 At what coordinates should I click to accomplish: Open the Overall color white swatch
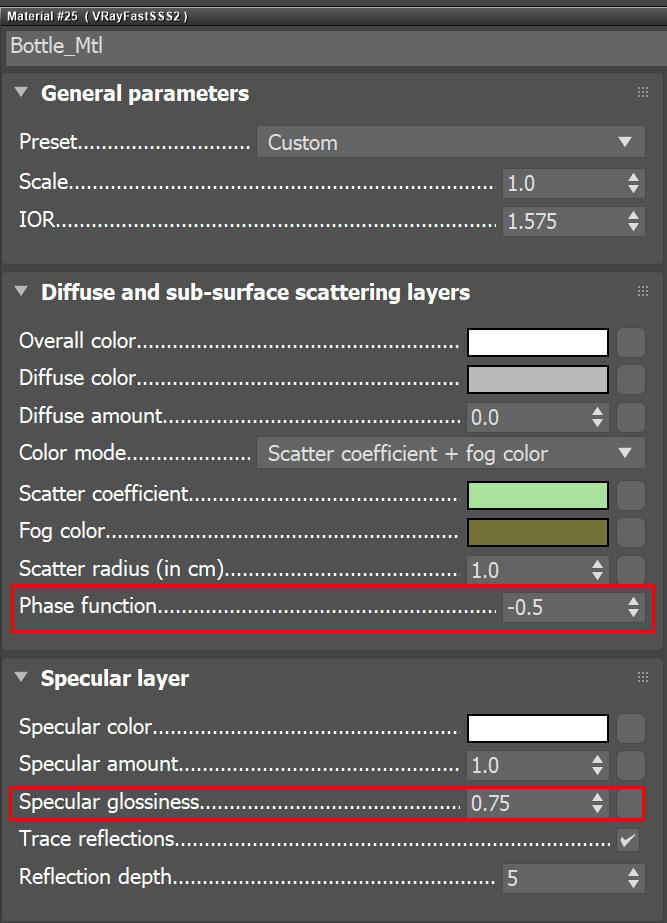pyautogui.click(x=537, y=343)
